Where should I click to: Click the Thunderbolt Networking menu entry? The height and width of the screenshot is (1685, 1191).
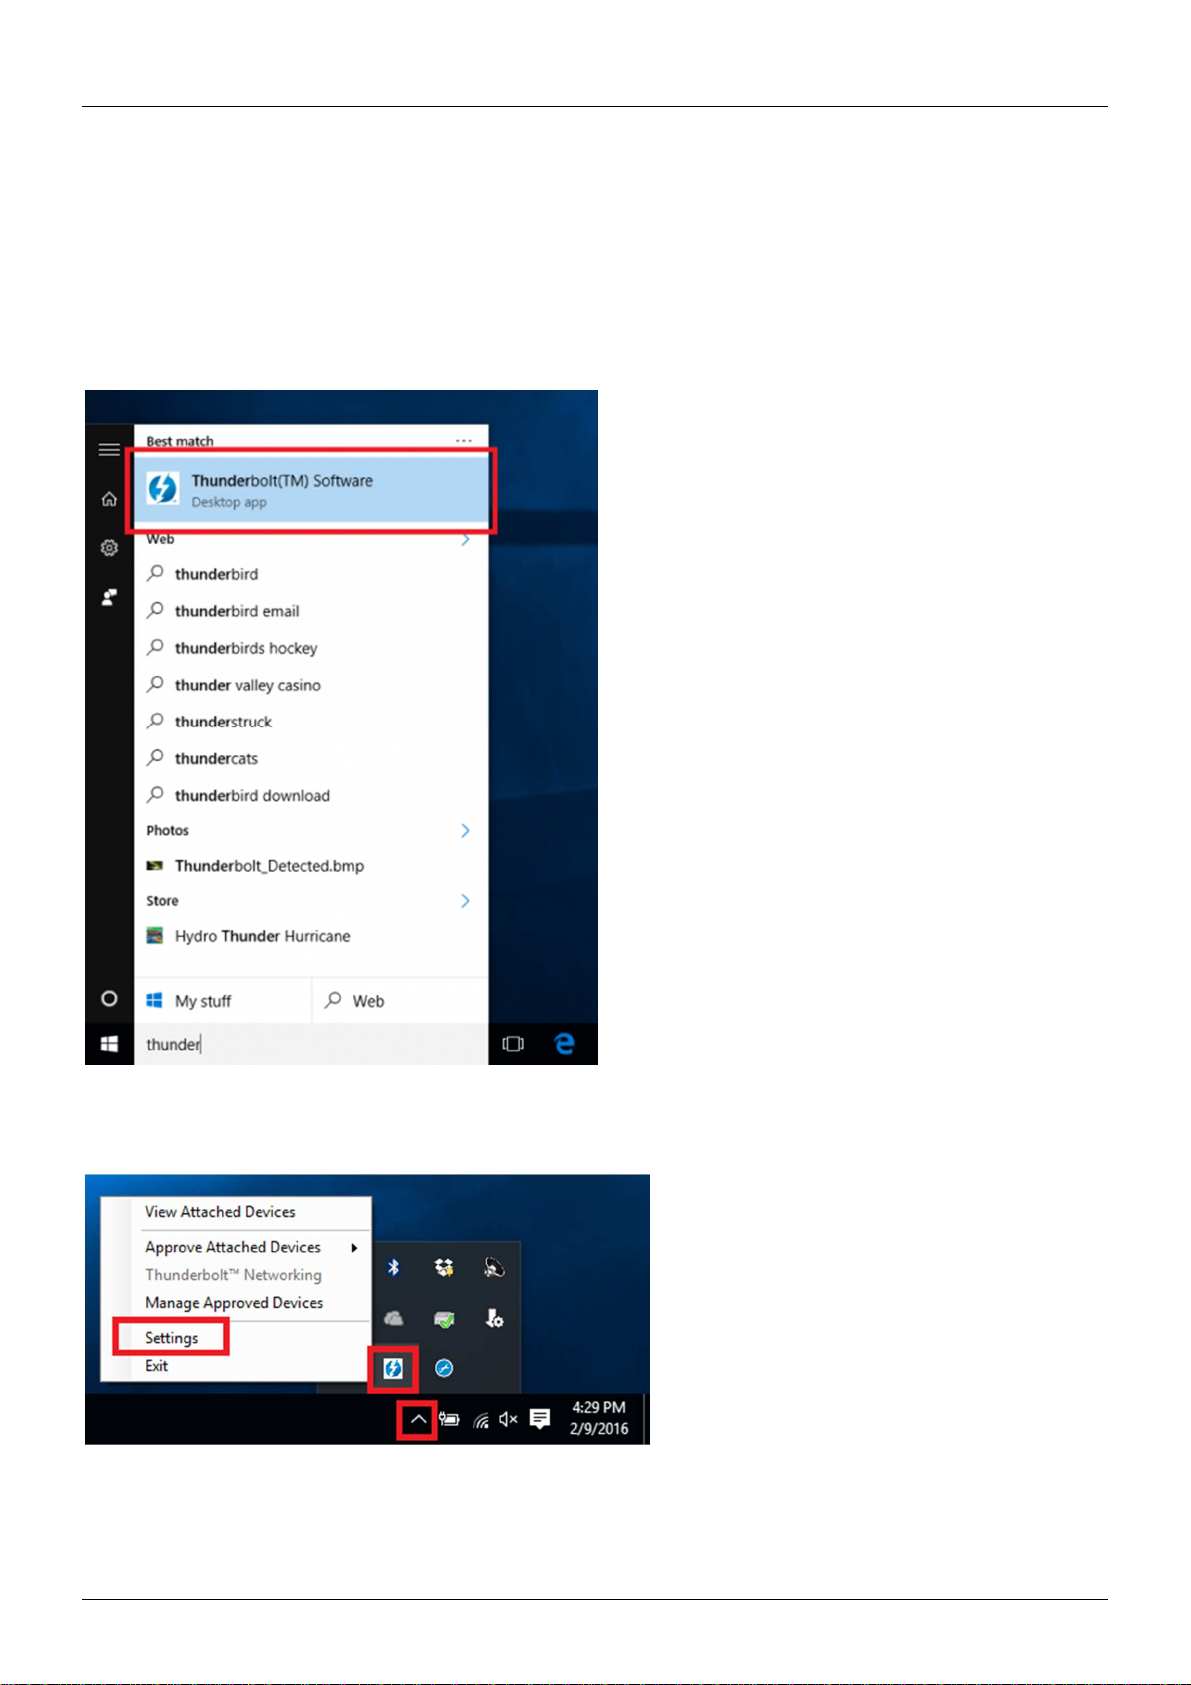pyautogui.click(x=233, y=1275)
